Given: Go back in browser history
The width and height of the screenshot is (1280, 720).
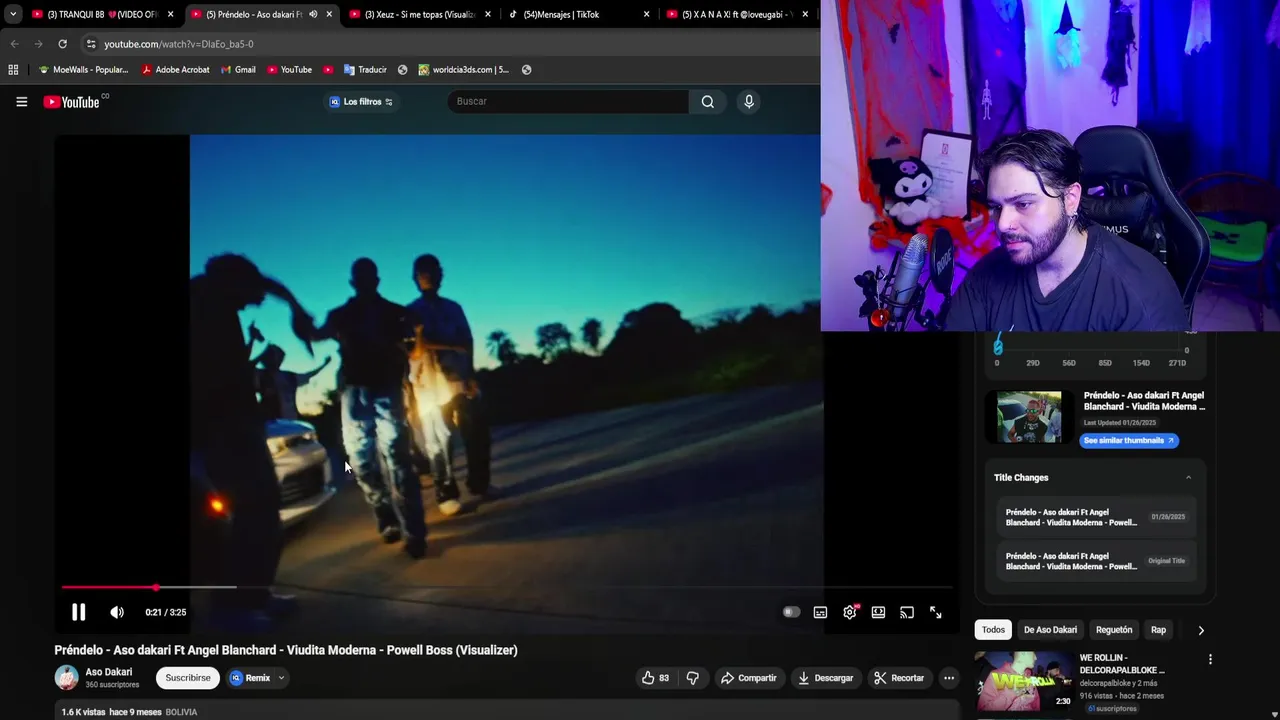Looking at the screenshot, I should [14, 44].
